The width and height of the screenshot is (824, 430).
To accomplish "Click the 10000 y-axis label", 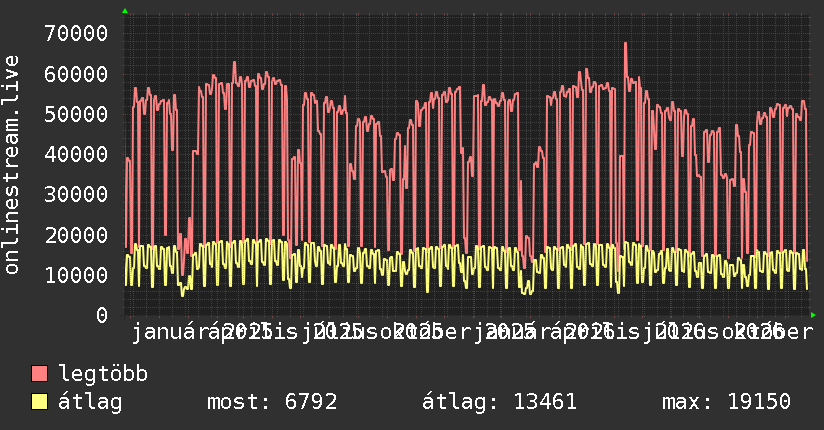I will click(x=76, y=275).
